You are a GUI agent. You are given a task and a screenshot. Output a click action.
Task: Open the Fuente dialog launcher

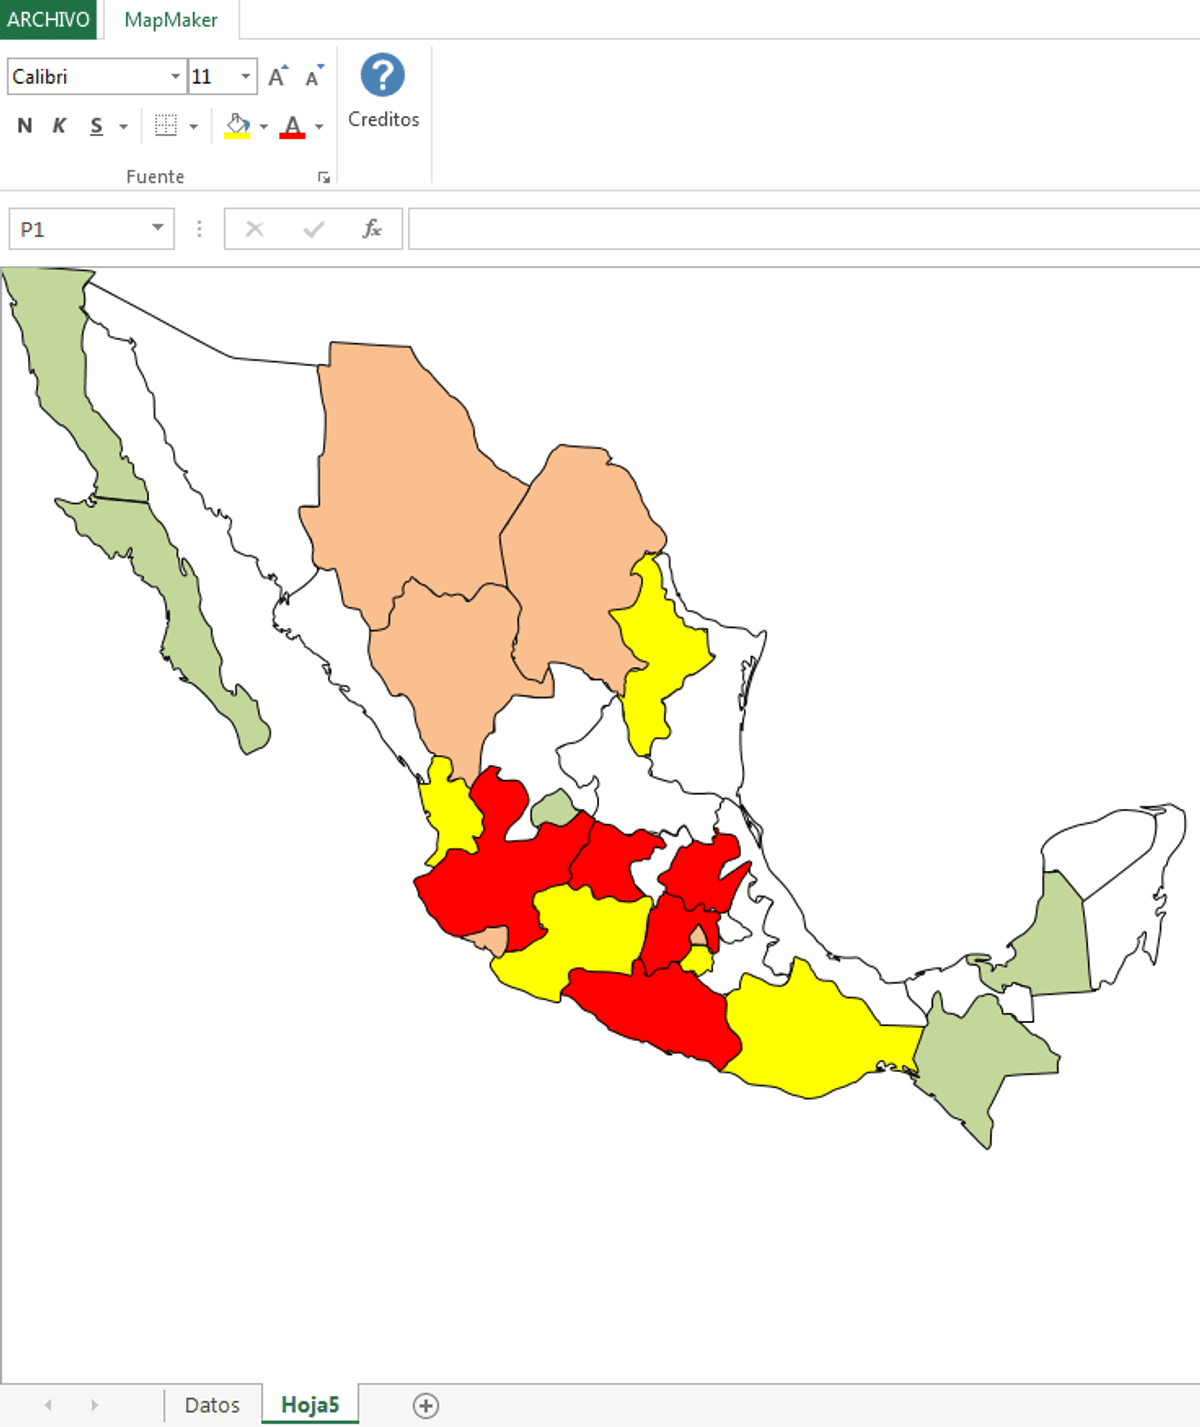coord(324,177)
